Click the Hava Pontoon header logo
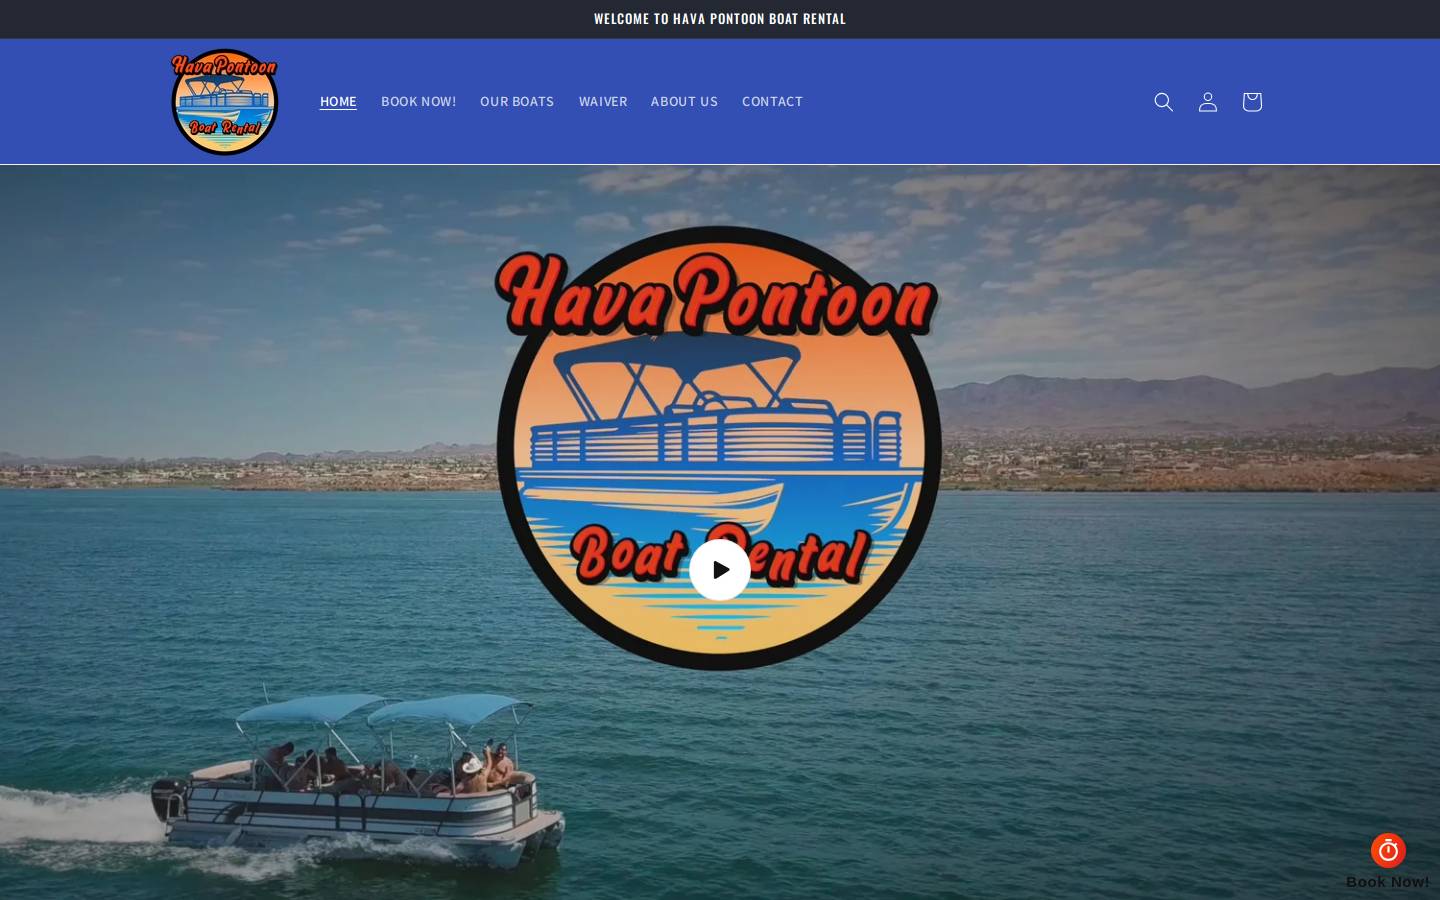 [224, 102]
